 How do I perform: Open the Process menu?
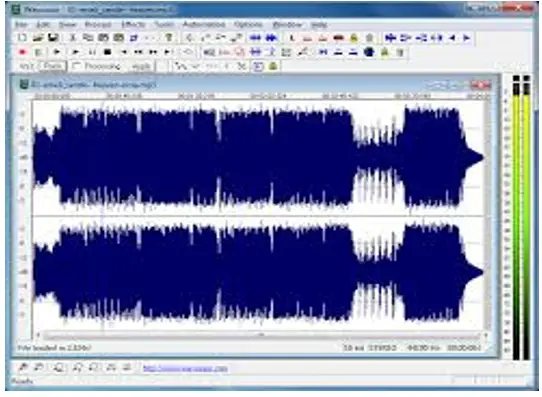pos(98,25)
